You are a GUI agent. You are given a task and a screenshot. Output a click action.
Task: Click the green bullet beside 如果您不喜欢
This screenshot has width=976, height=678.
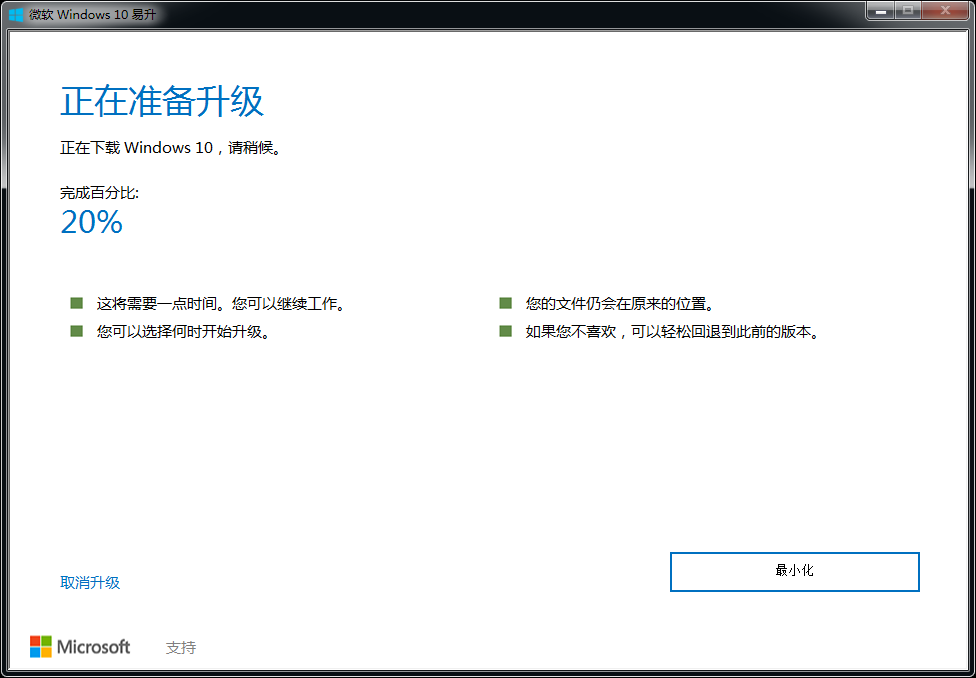click(505, 331)
